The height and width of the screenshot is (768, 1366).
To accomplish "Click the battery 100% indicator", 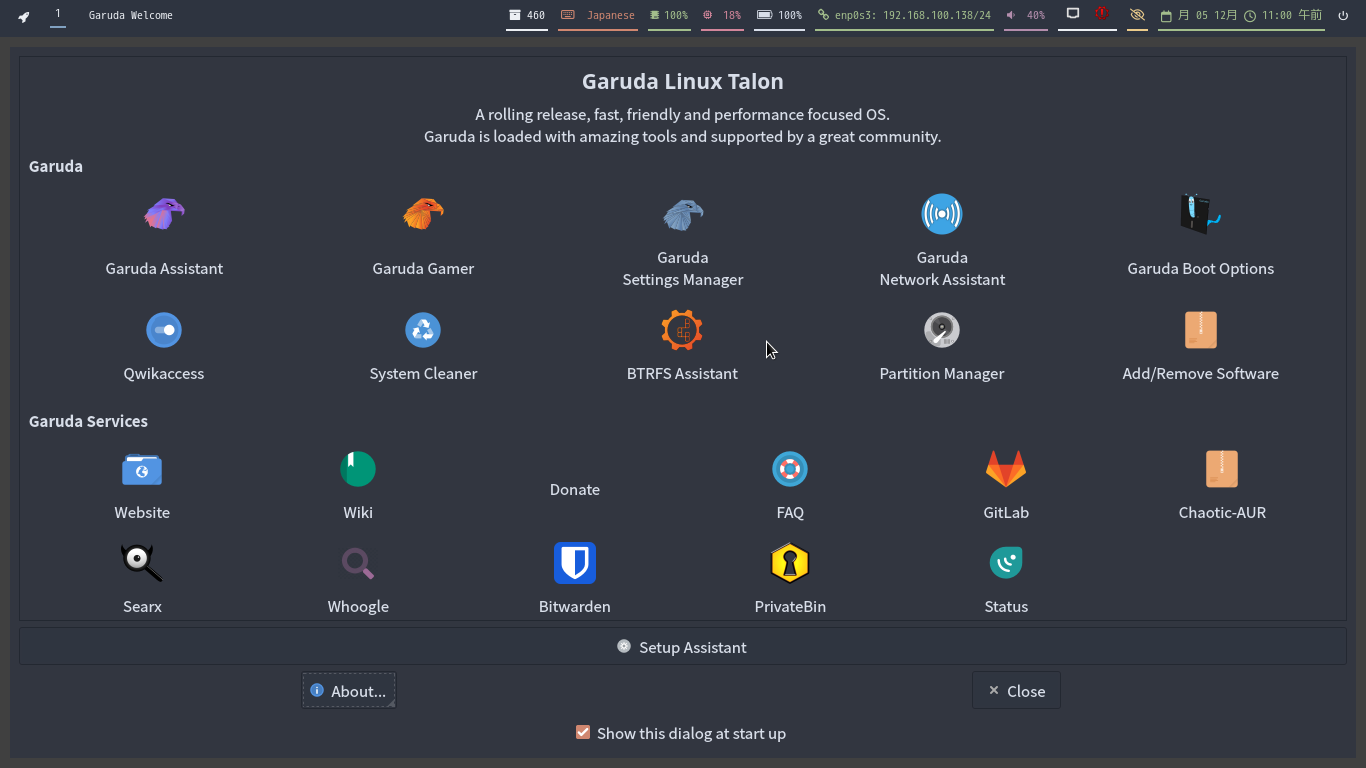I will 780,16.
